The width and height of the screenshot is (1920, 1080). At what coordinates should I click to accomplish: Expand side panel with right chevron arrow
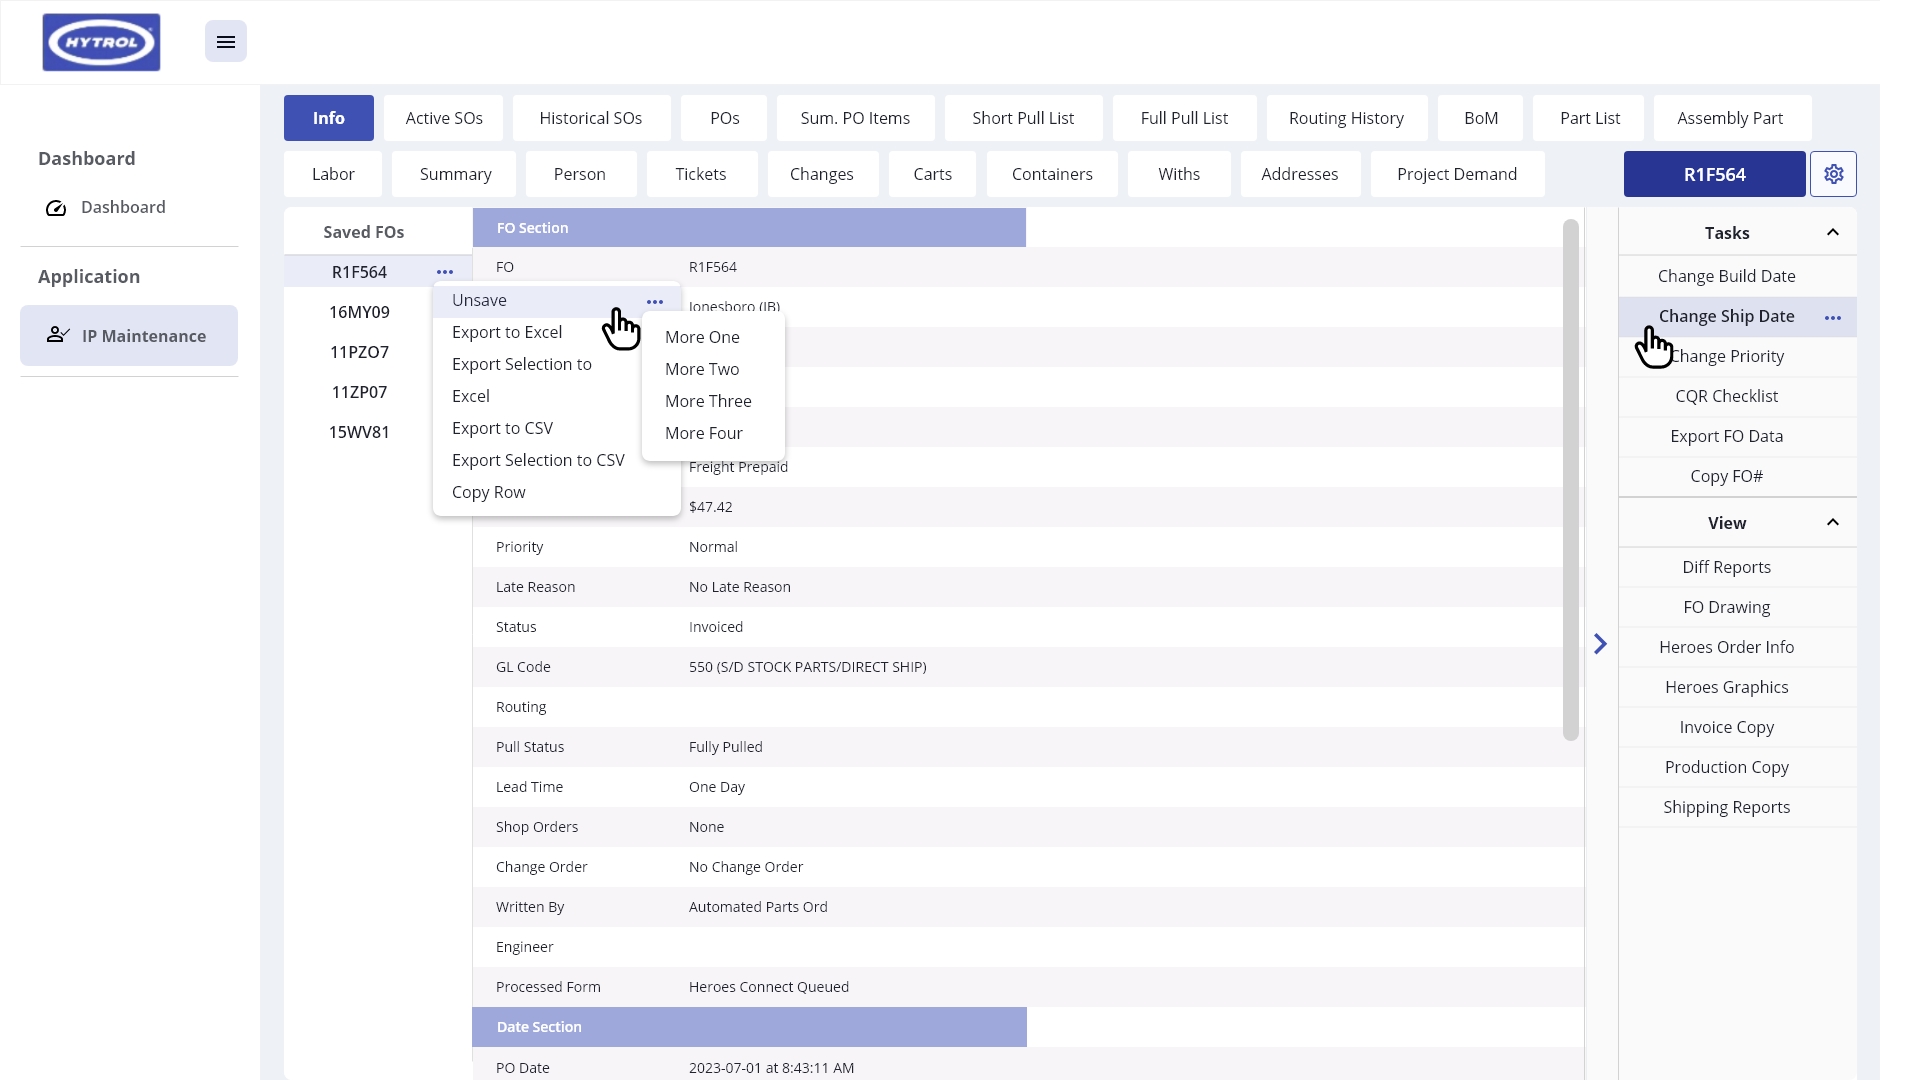(x=1600, y=644)
